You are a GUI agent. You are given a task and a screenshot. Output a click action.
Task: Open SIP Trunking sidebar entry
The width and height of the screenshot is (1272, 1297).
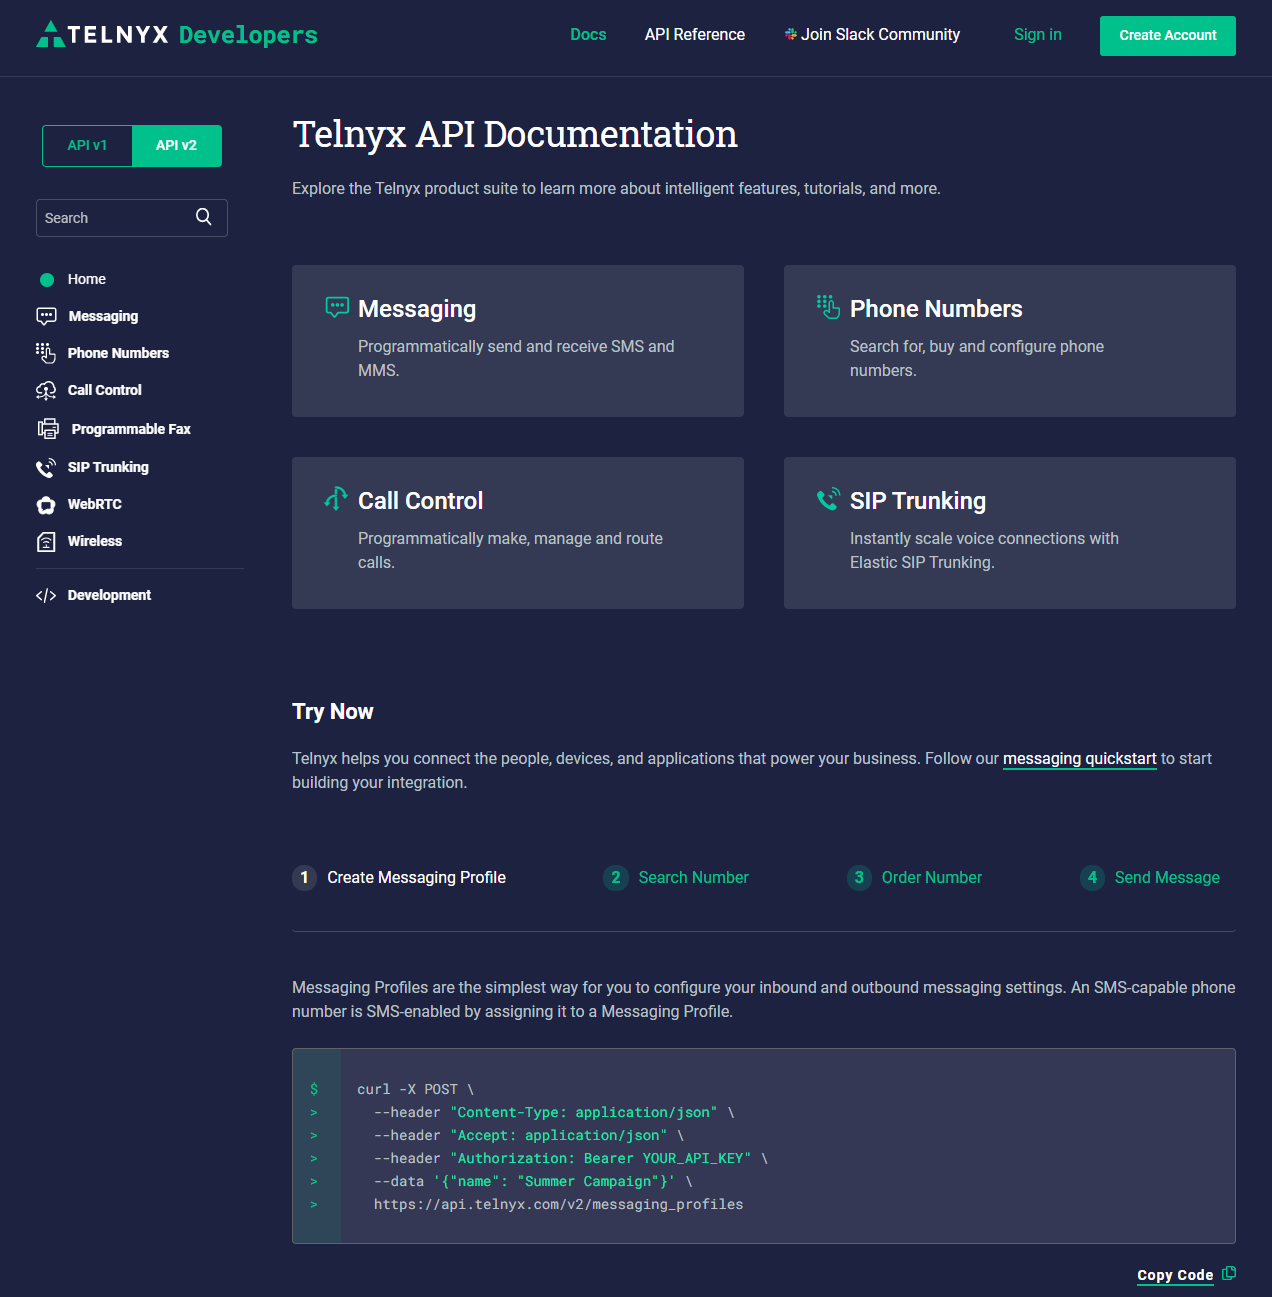(108, 467)
